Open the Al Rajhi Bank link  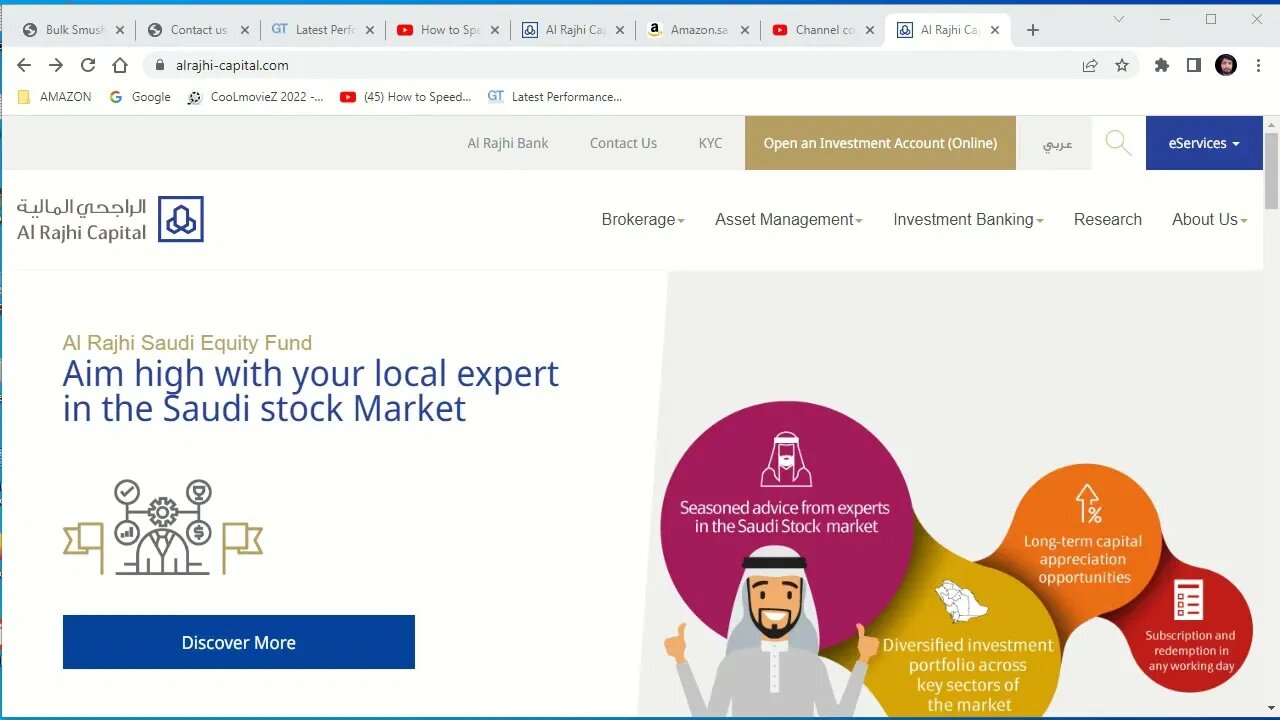pyautogui.click(x=508, y=143)
